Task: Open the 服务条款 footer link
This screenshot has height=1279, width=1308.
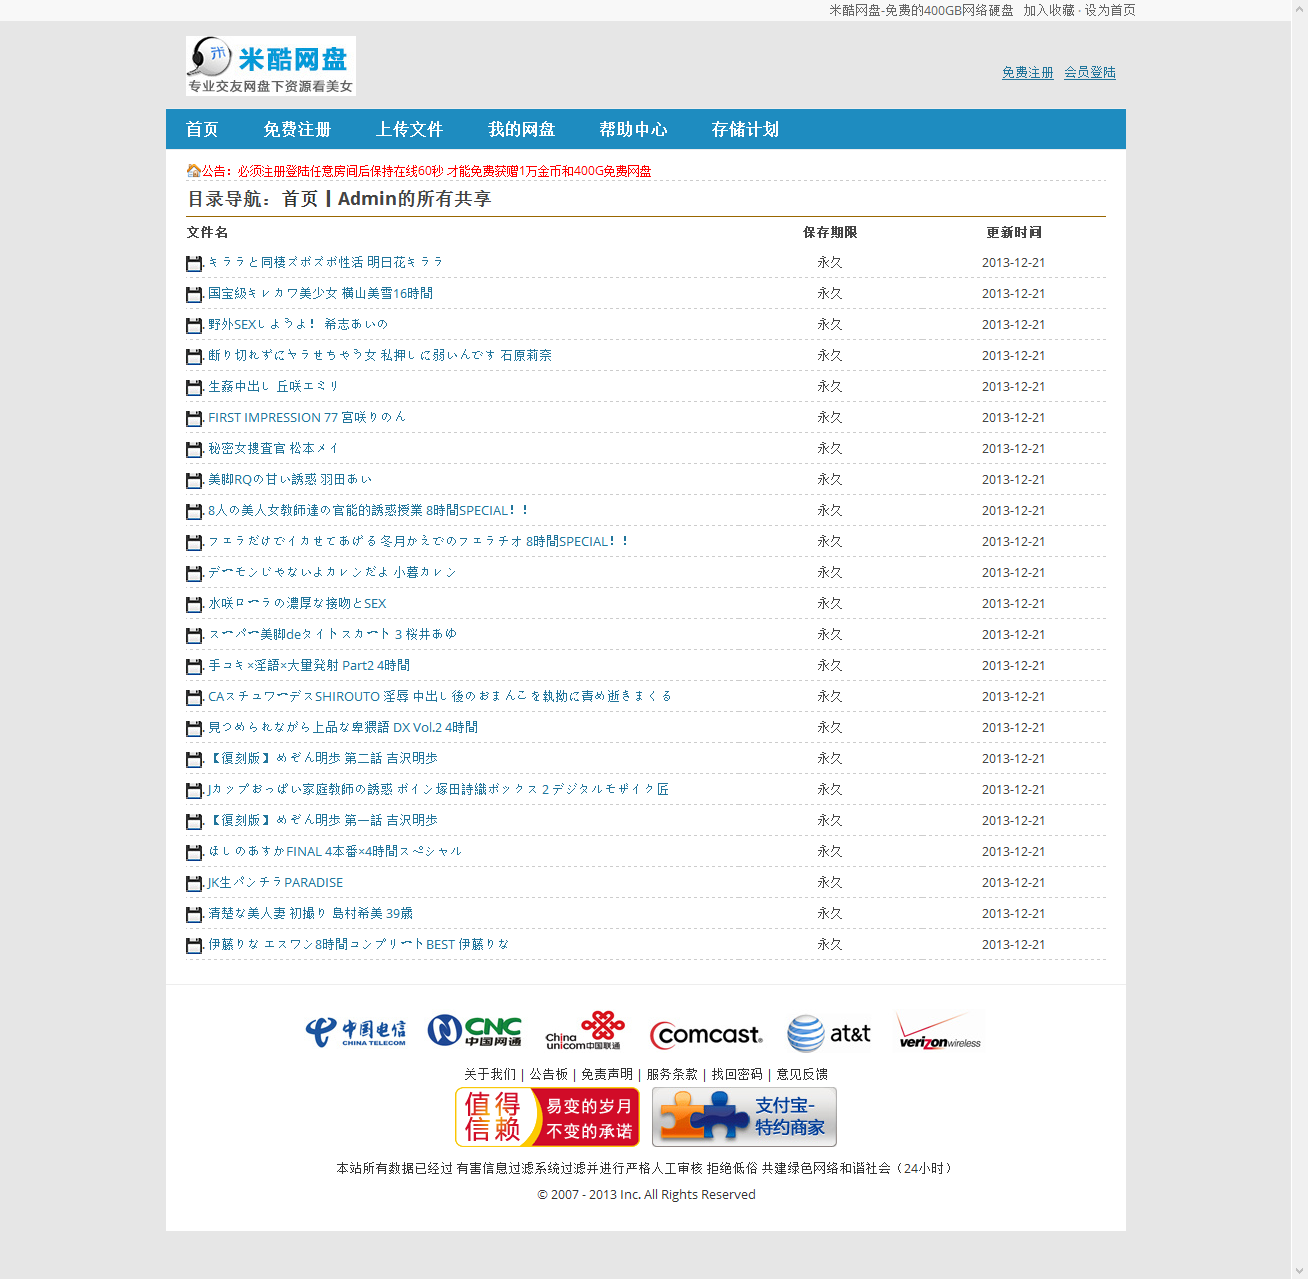Action: (x=672, y=1074)
